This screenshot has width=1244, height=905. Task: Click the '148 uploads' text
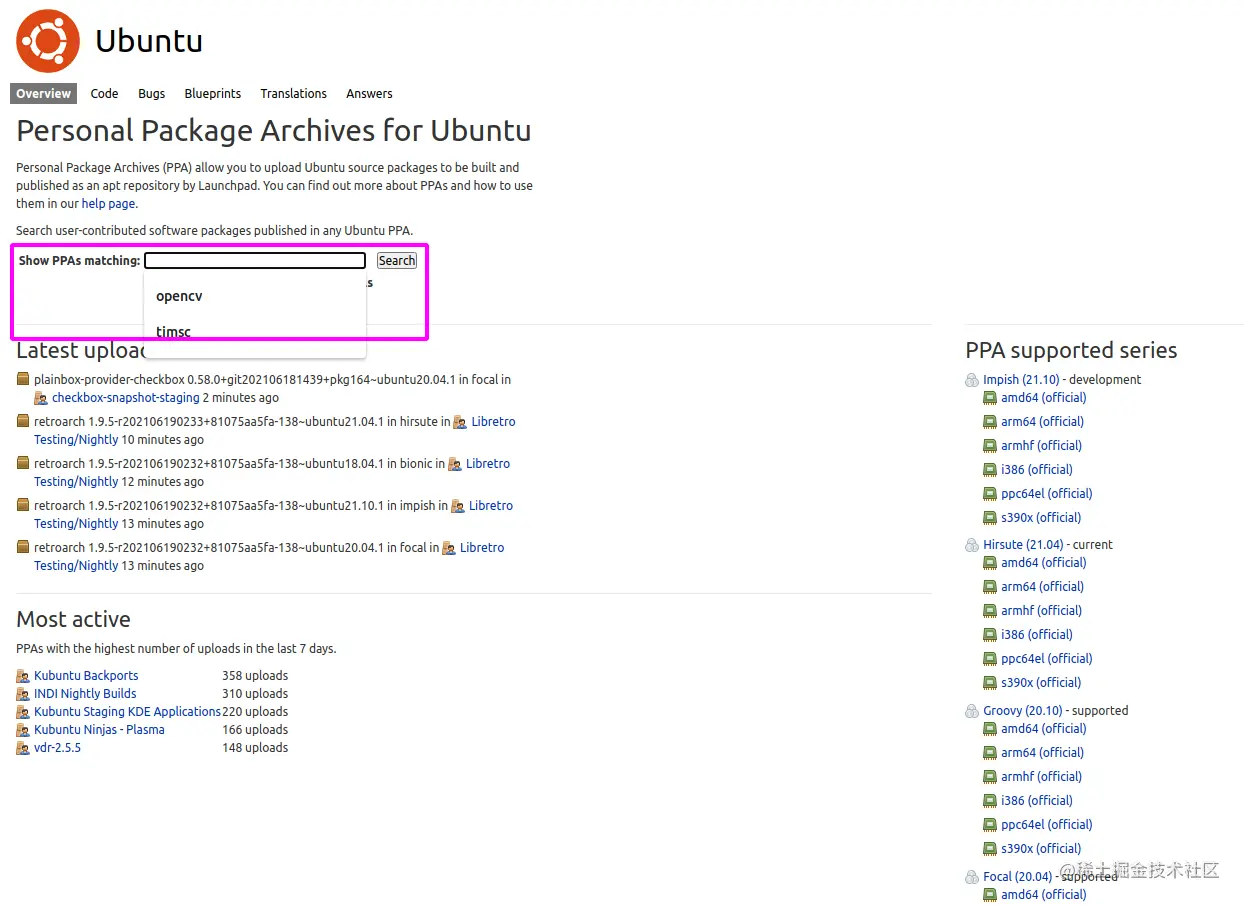255,747
